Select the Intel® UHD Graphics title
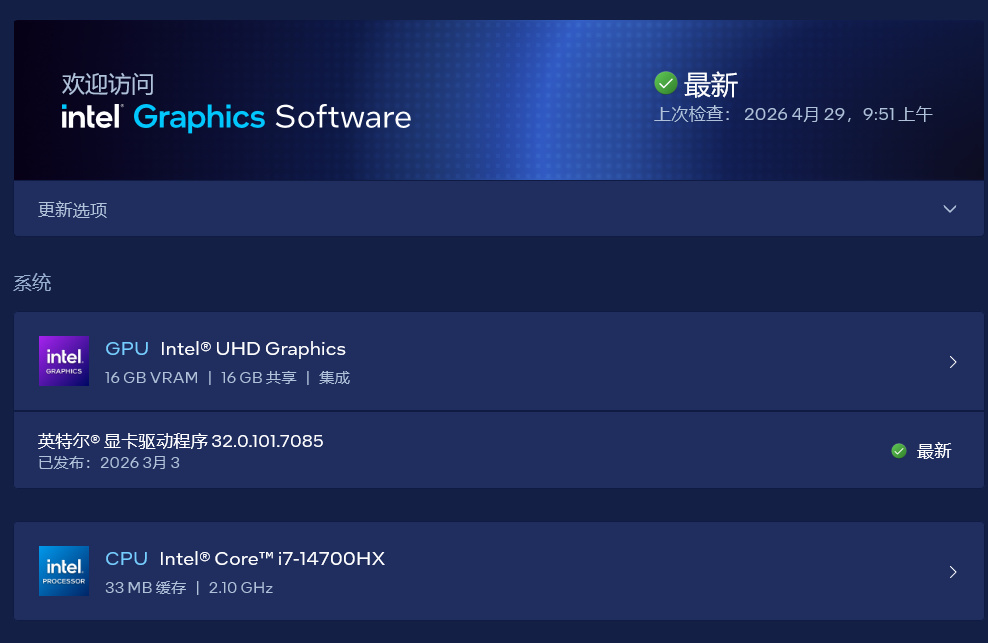This screenshot has width=988, height=643. (253, 349)
